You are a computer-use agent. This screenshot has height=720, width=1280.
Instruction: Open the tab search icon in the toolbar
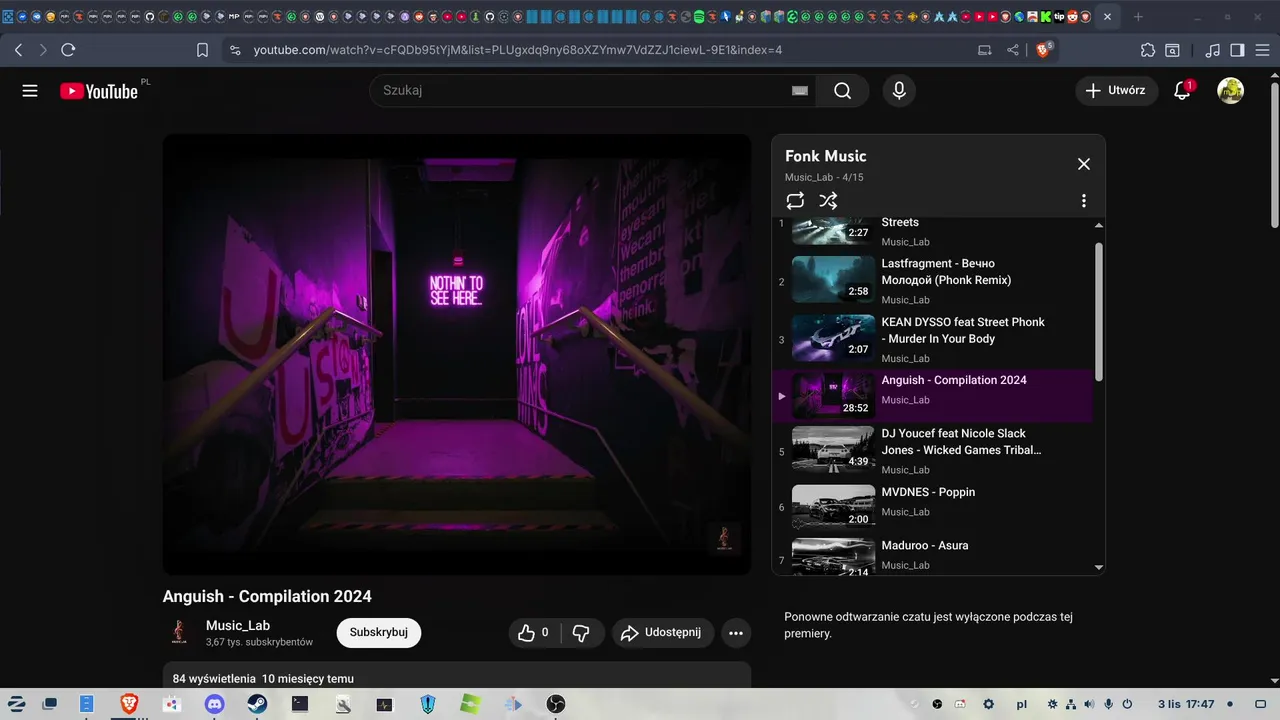[x=1172, y=50]
